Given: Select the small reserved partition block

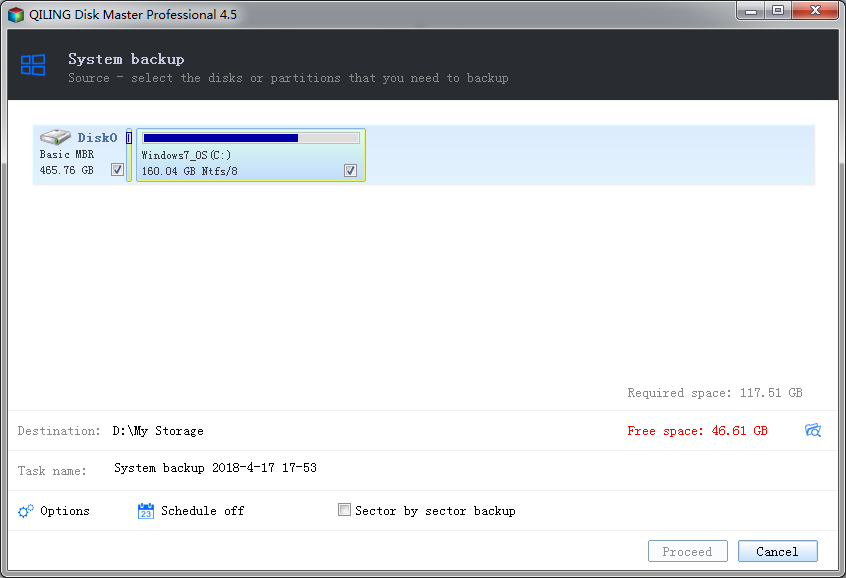Looking at the screenshot, I should pos(129,155).
